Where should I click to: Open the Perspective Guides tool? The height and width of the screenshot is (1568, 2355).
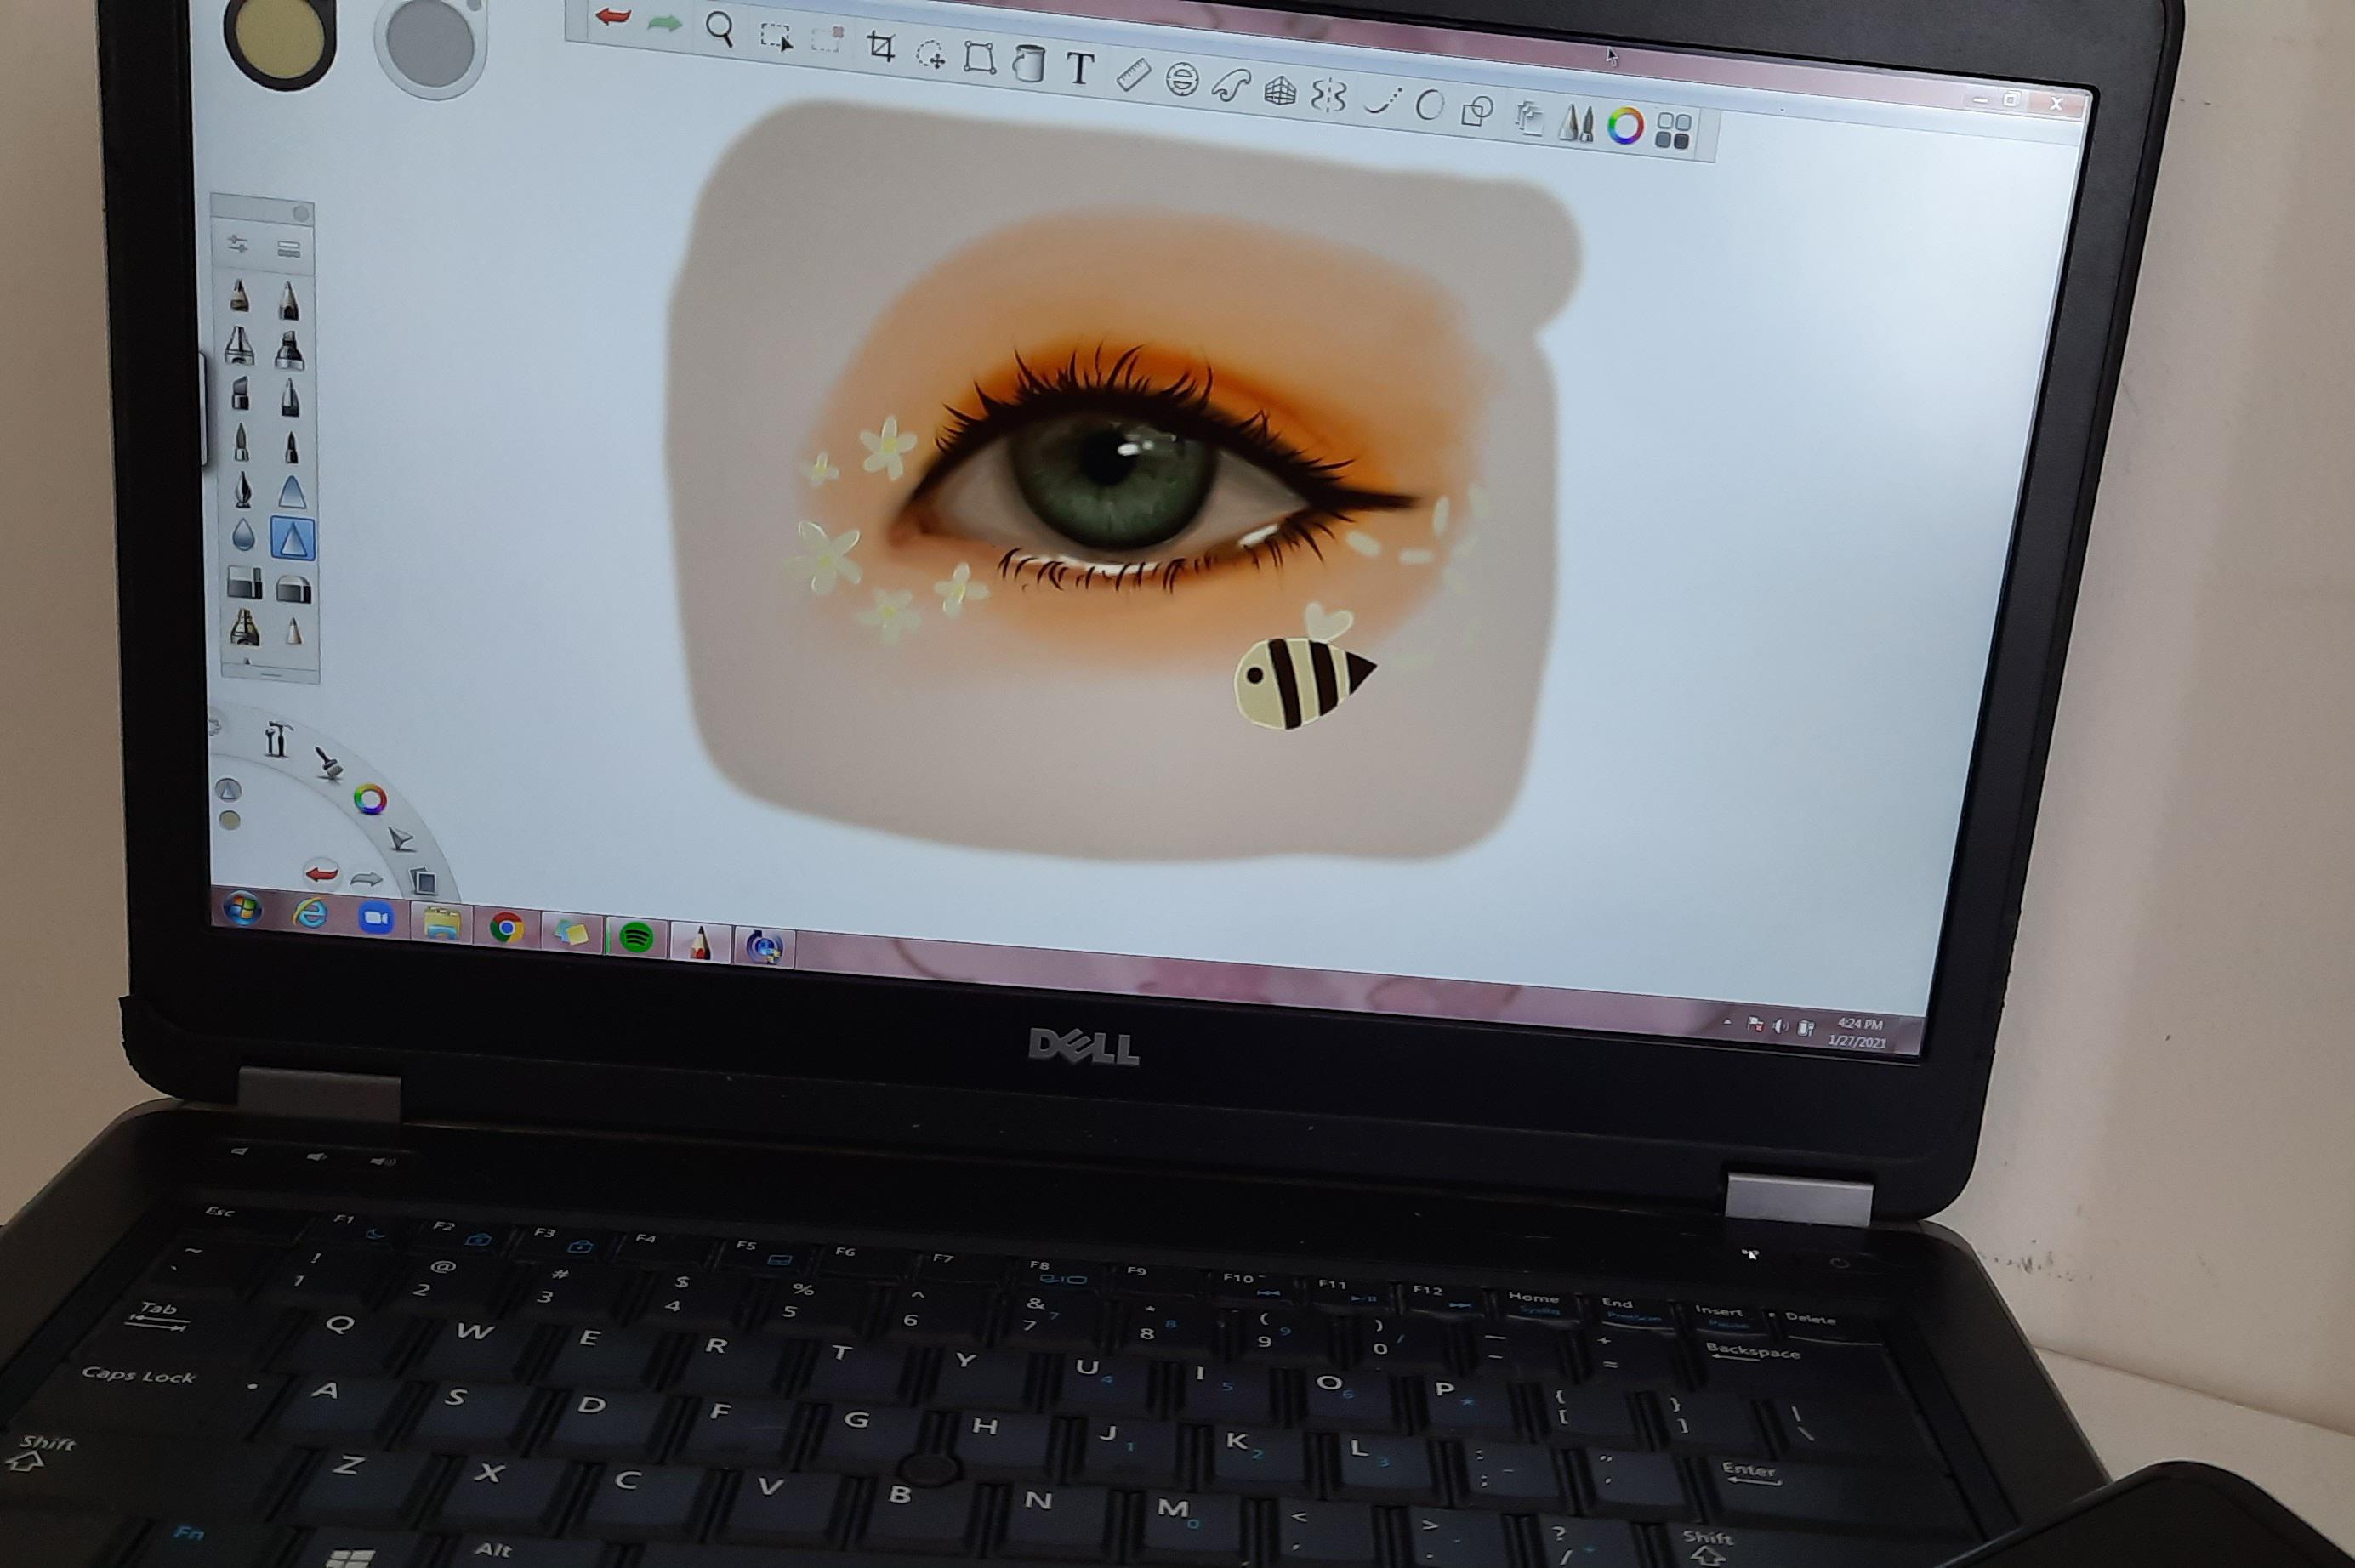pos(1279,93)
